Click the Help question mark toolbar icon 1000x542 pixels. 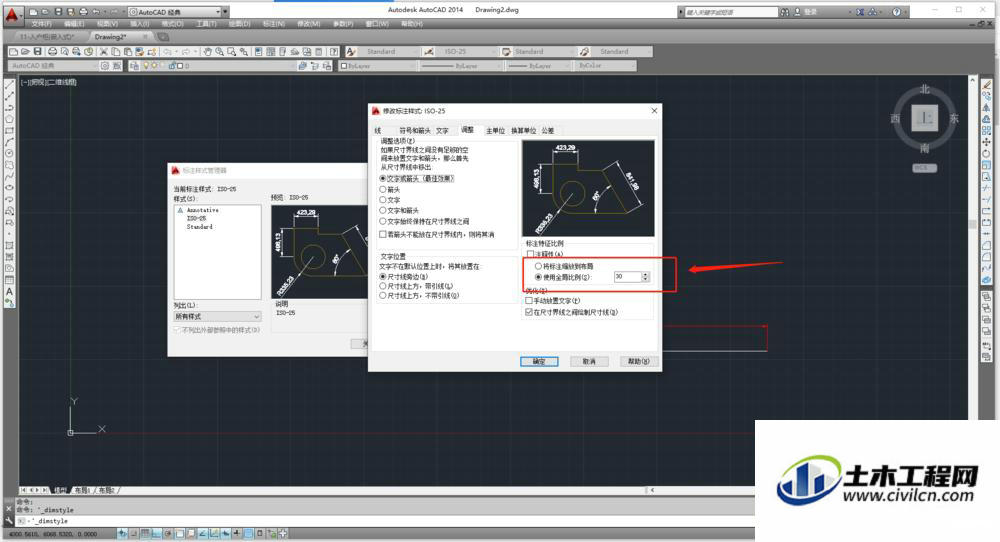point(334,52)
